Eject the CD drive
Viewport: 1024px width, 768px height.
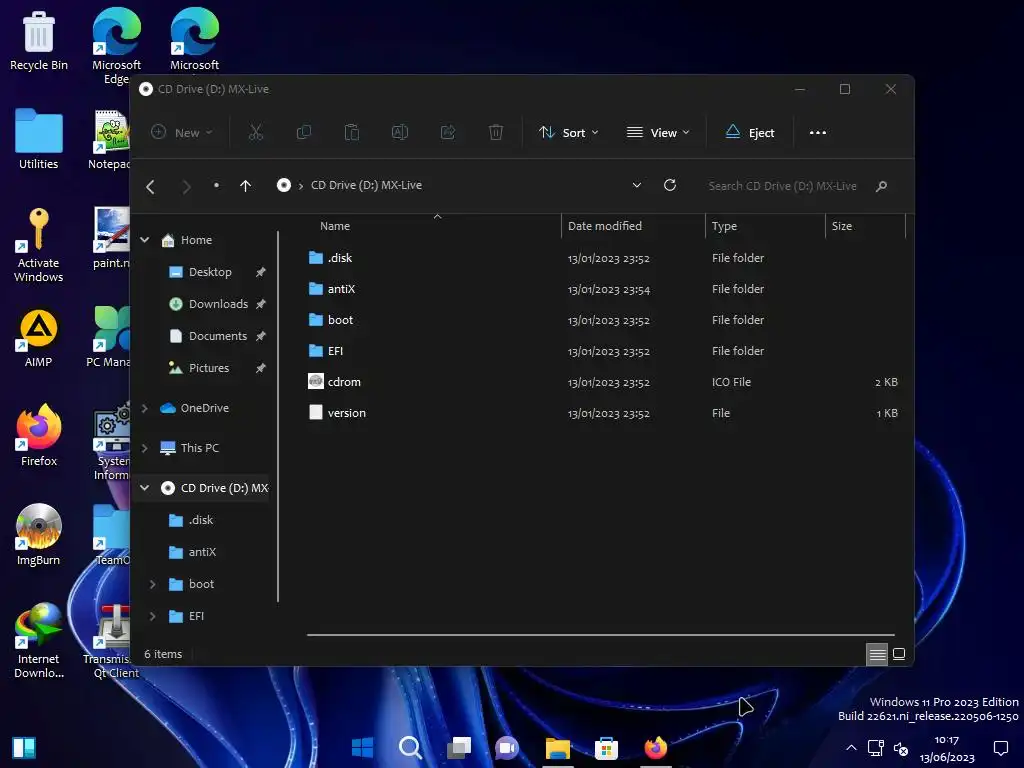pos(750,133)
